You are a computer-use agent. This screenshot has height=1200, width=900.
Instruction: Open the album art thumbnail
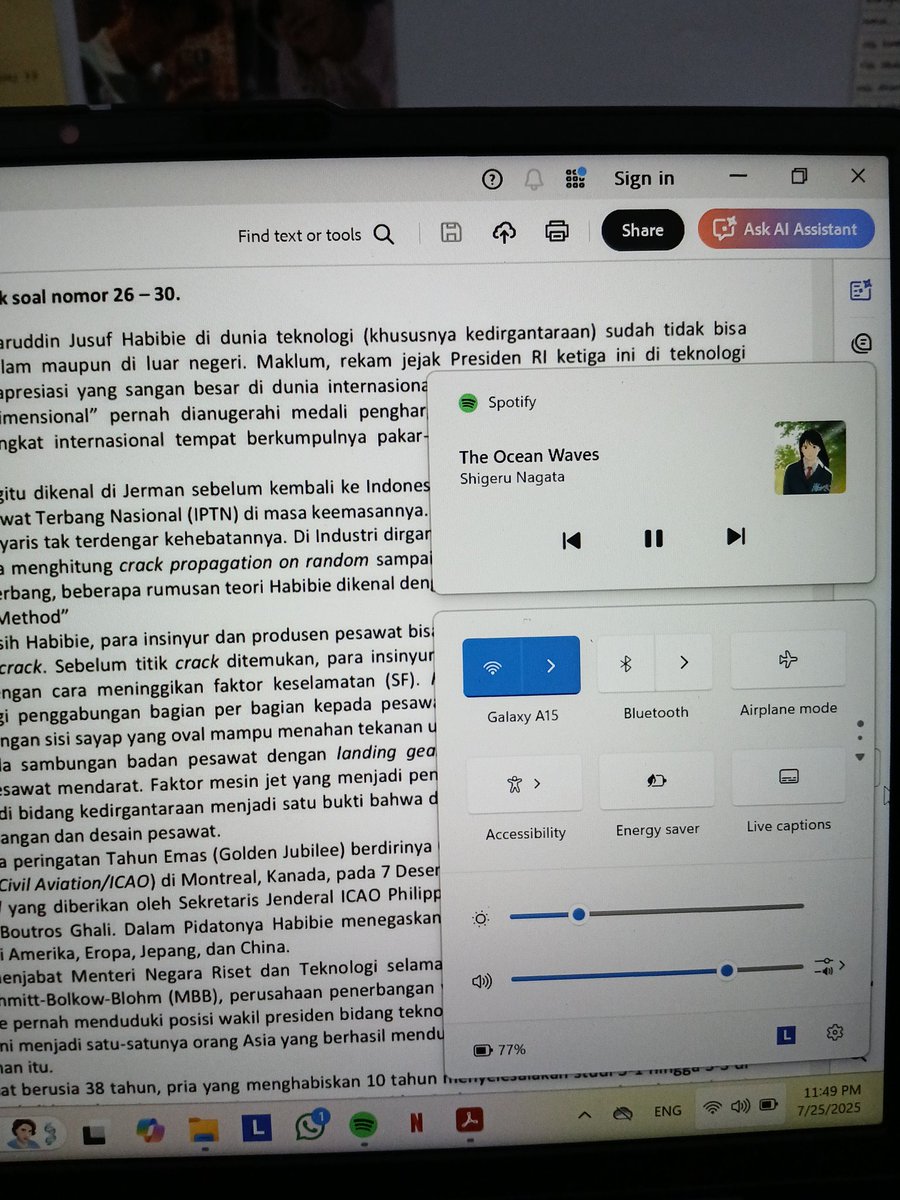(810, 457)
